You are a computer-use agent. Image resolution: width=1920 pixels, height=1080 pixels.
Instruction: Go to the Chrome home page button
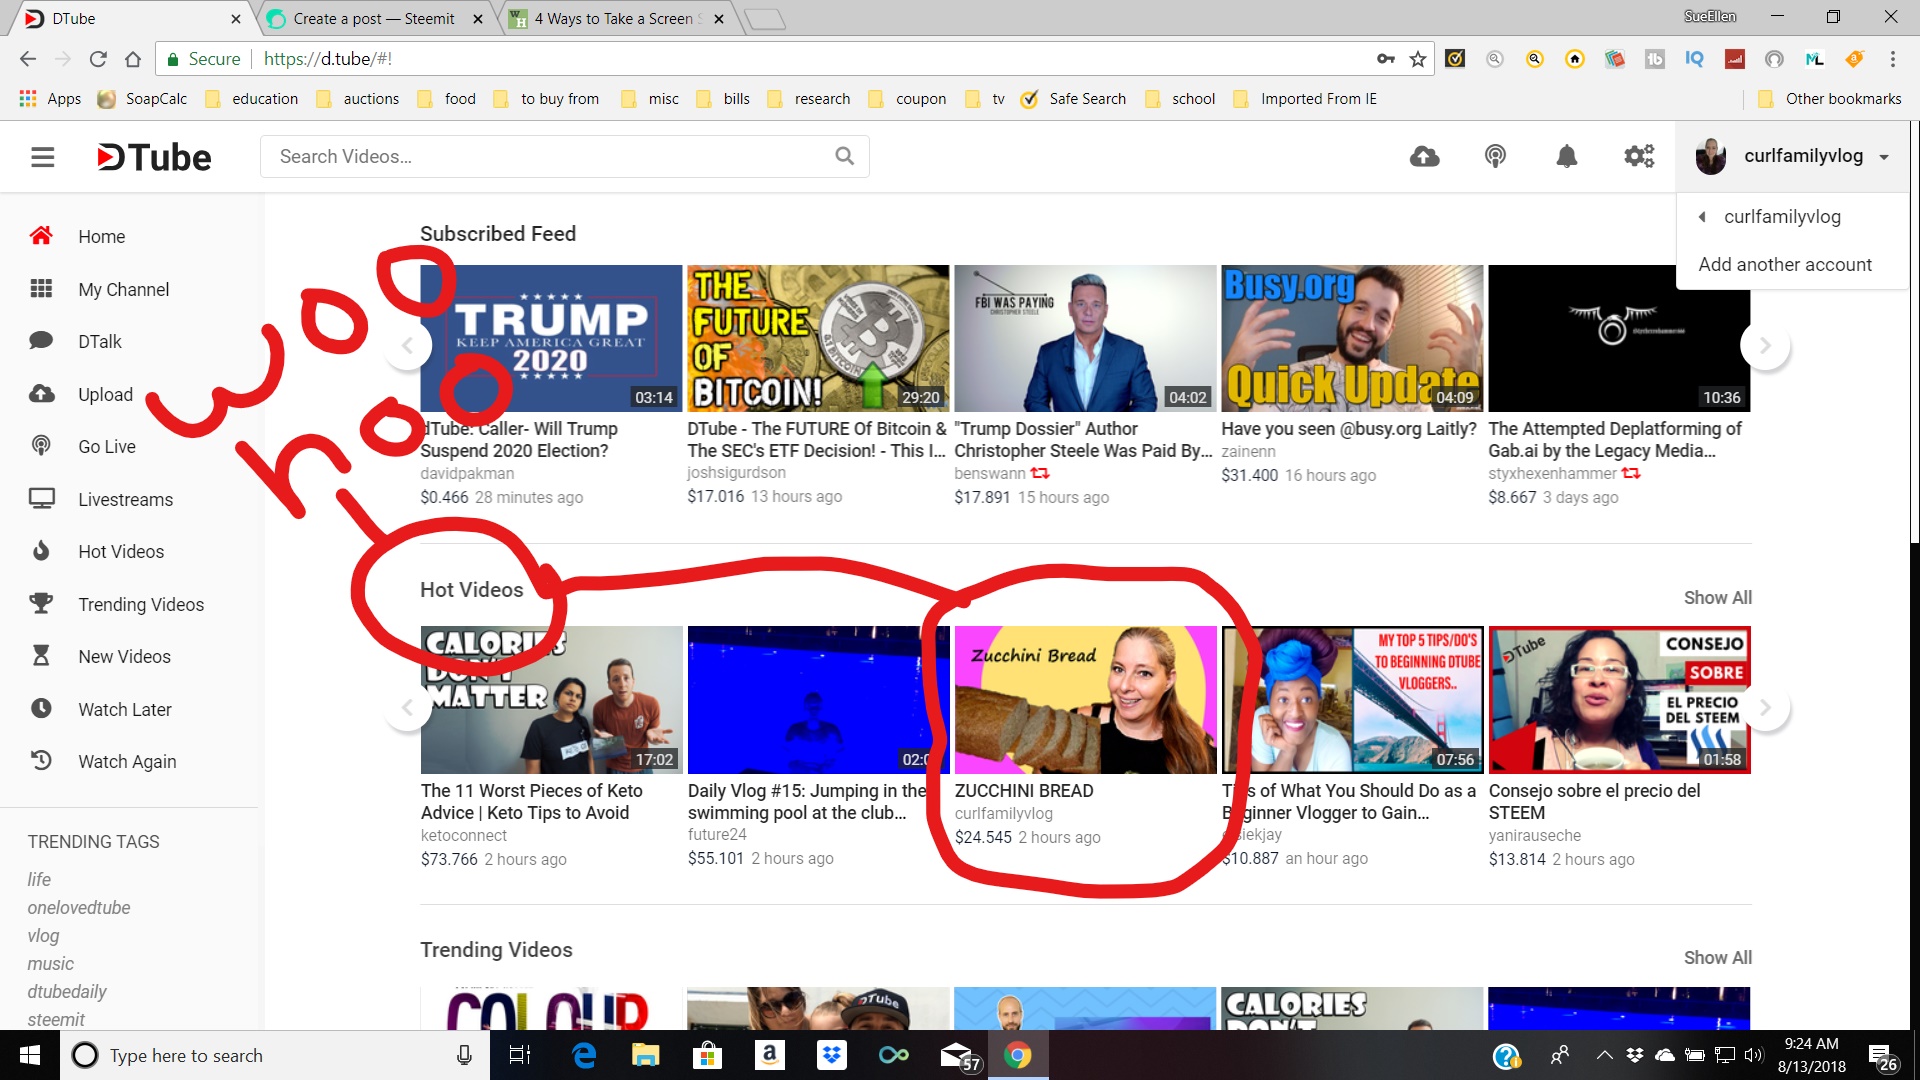(133, 59)
